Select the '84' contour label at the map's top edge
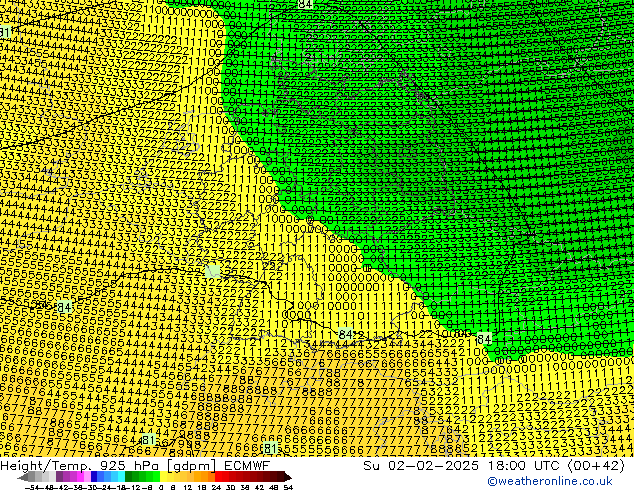The height and width of the screenshot is (490, 634). [x=305, y=4]
